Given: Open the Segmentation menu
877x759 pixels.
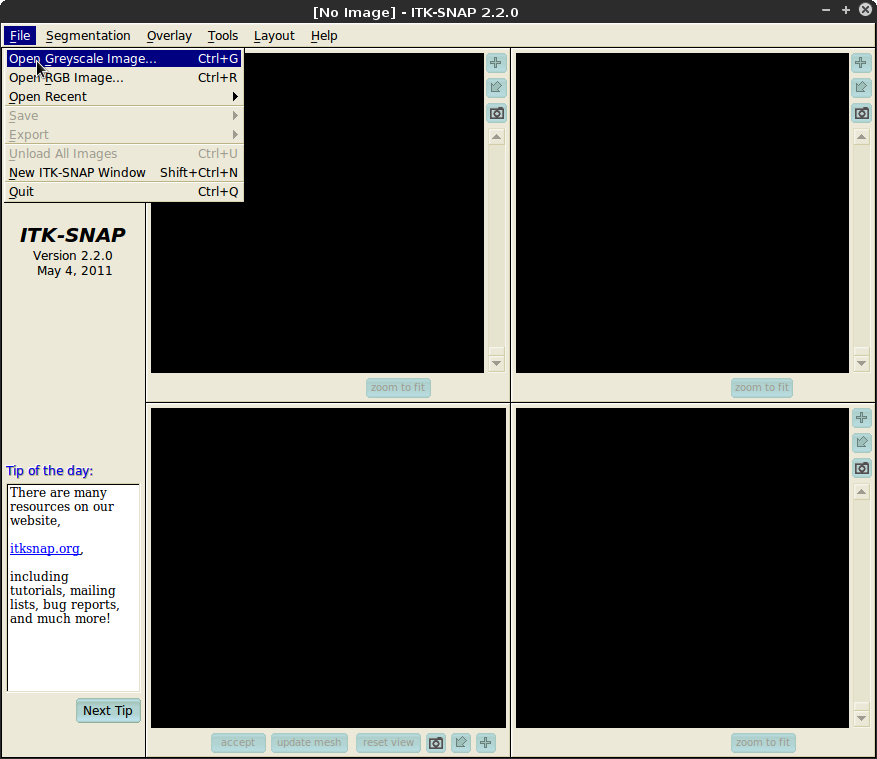Looking at the screenshot, I should tap(88, 36).
